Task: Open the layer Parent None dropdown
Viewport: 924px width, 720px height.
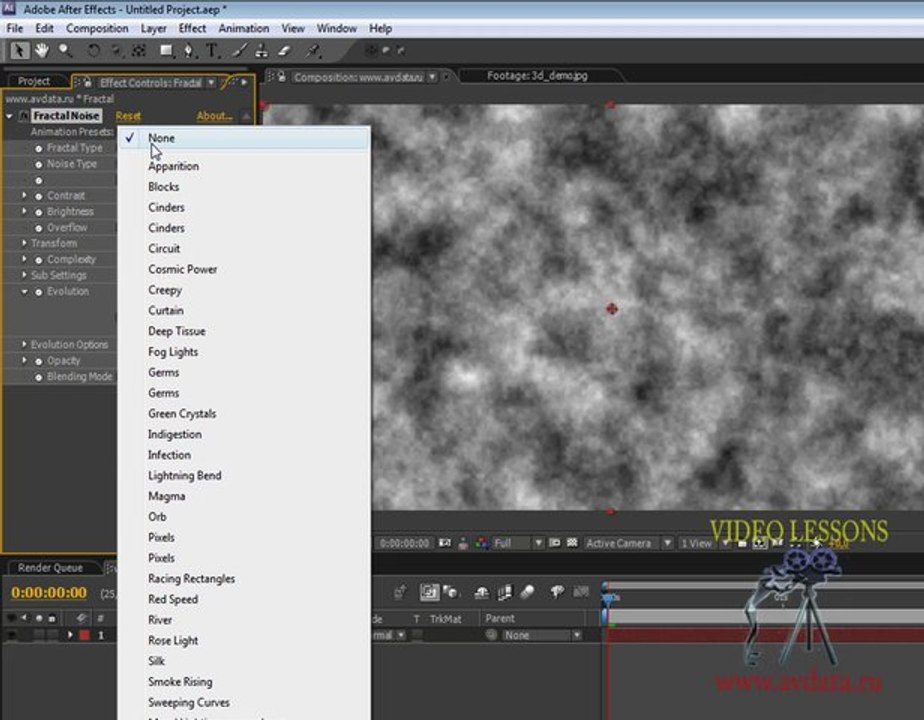Action: 542,635
